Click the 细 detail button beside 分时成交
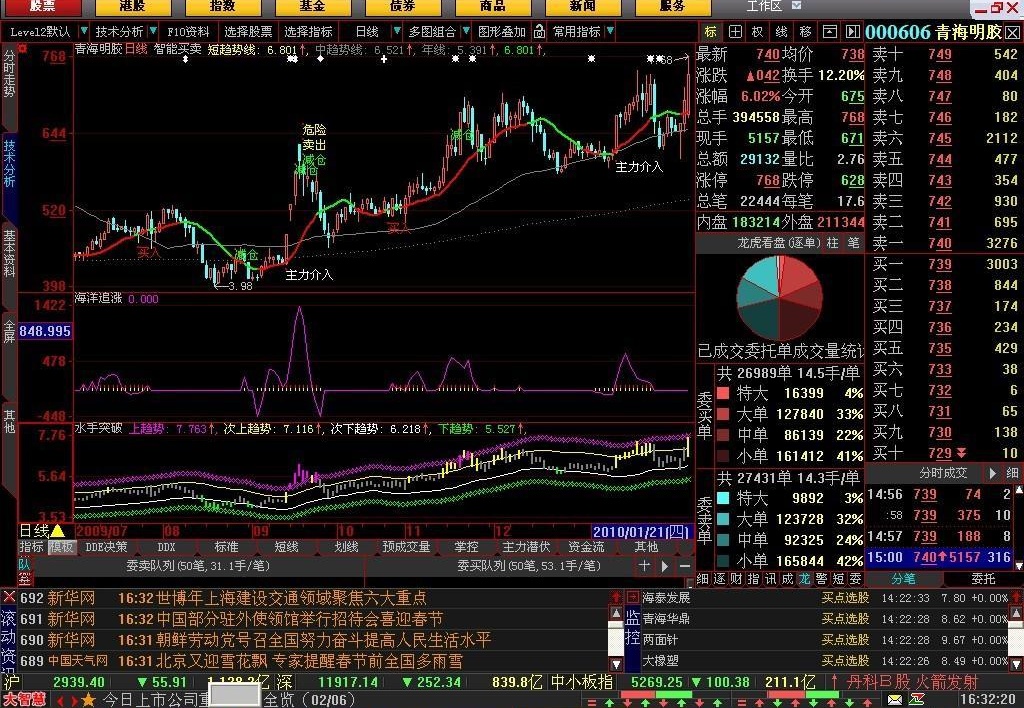1024x708 pixels. coord(1012,473)
